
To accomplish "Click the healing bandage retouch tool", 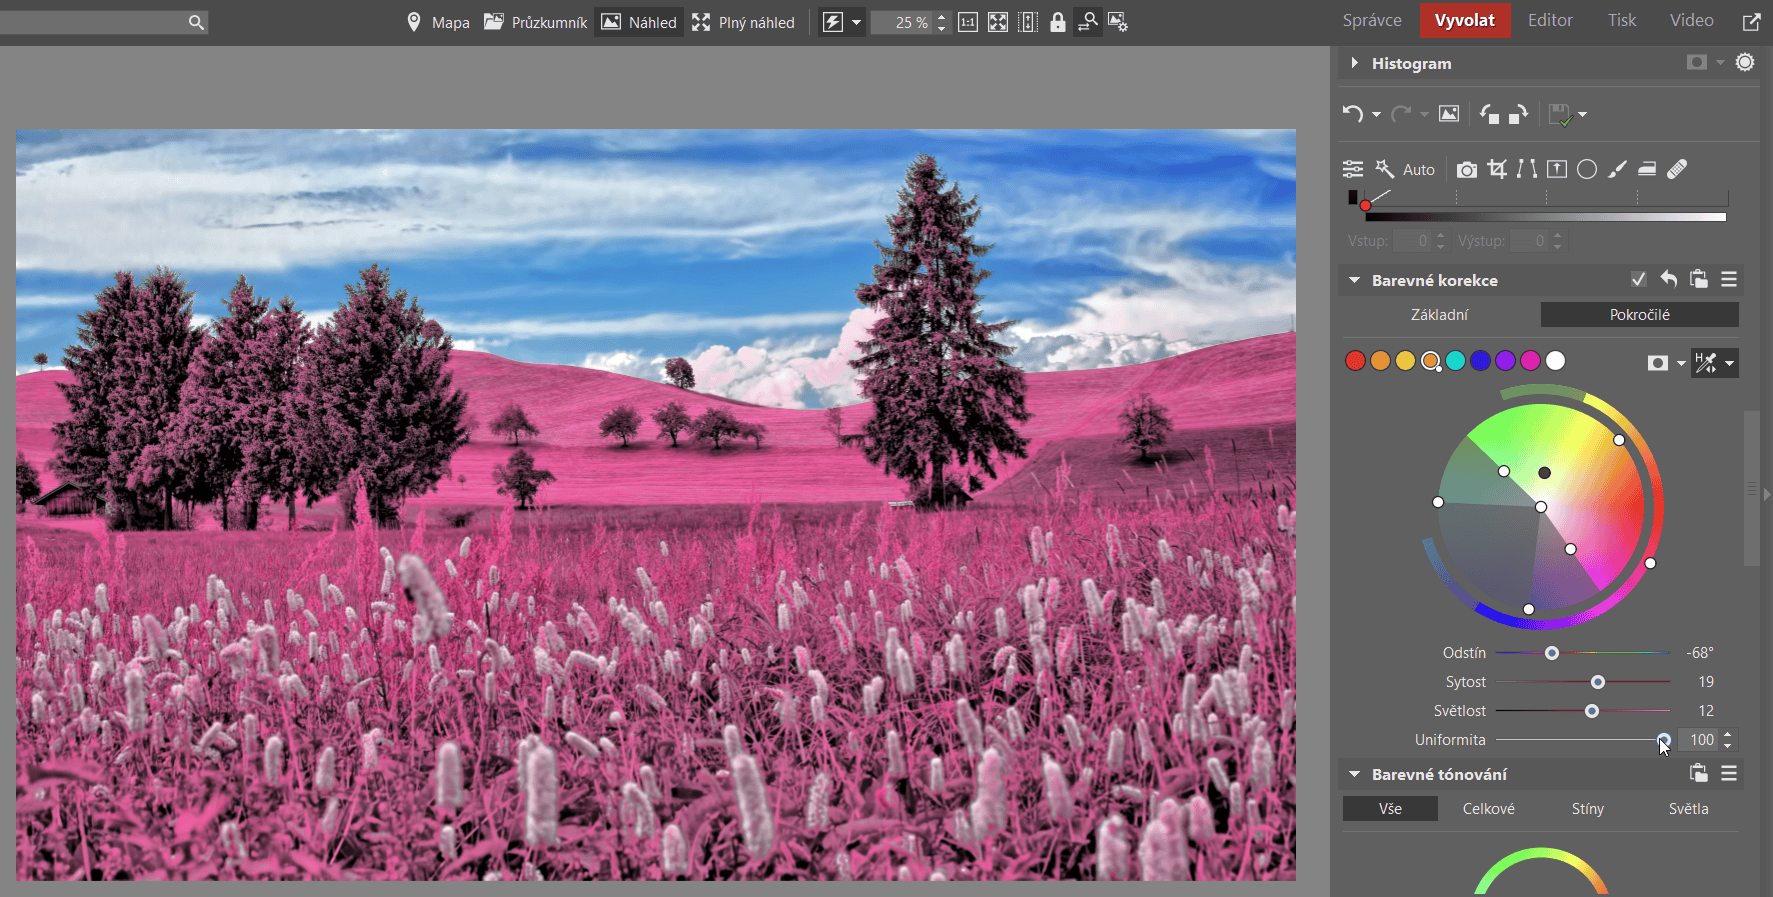I will click(x=1677, y=169).
